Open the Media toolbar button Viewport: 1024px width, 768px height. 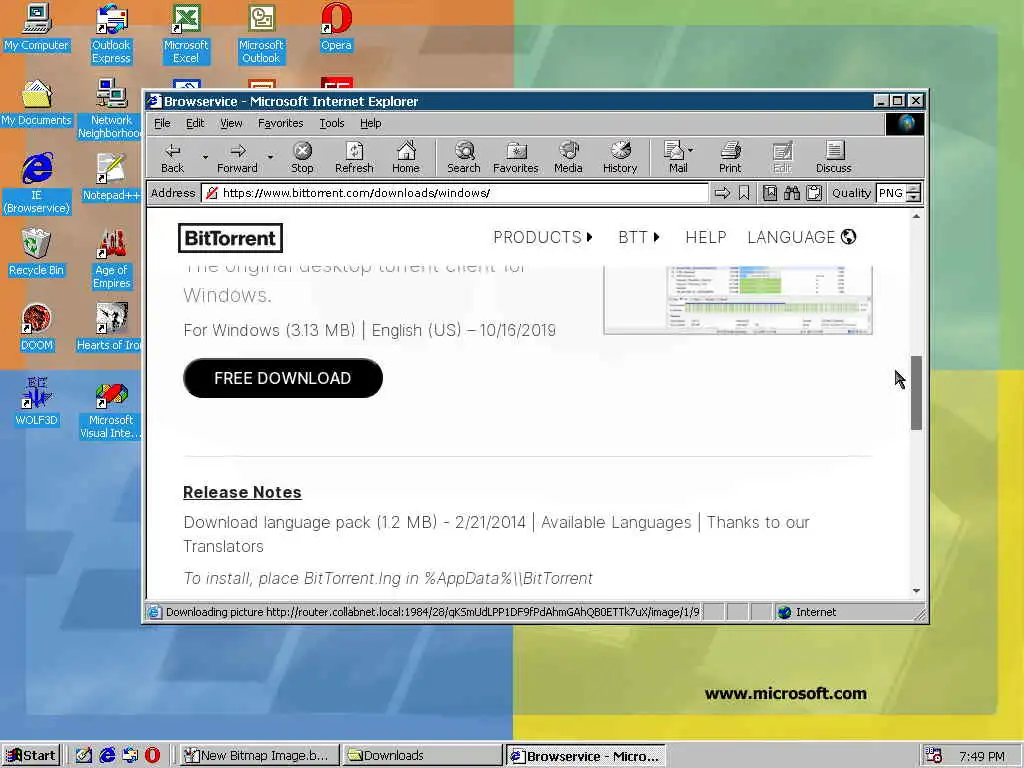(568, 157)
